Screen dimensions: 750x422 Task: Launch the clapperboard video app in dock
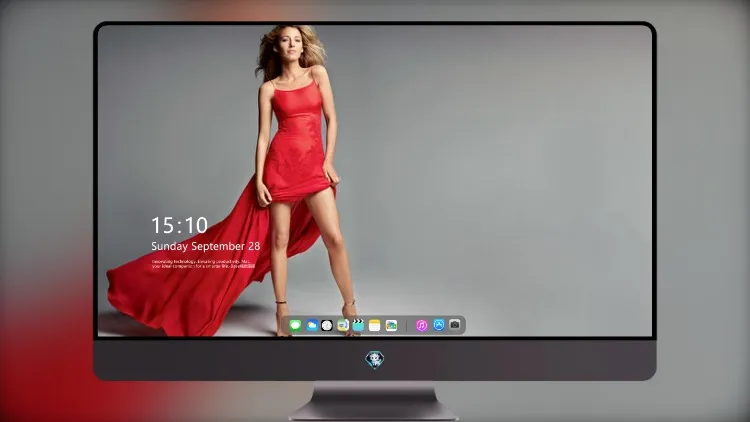click(358, 325)
